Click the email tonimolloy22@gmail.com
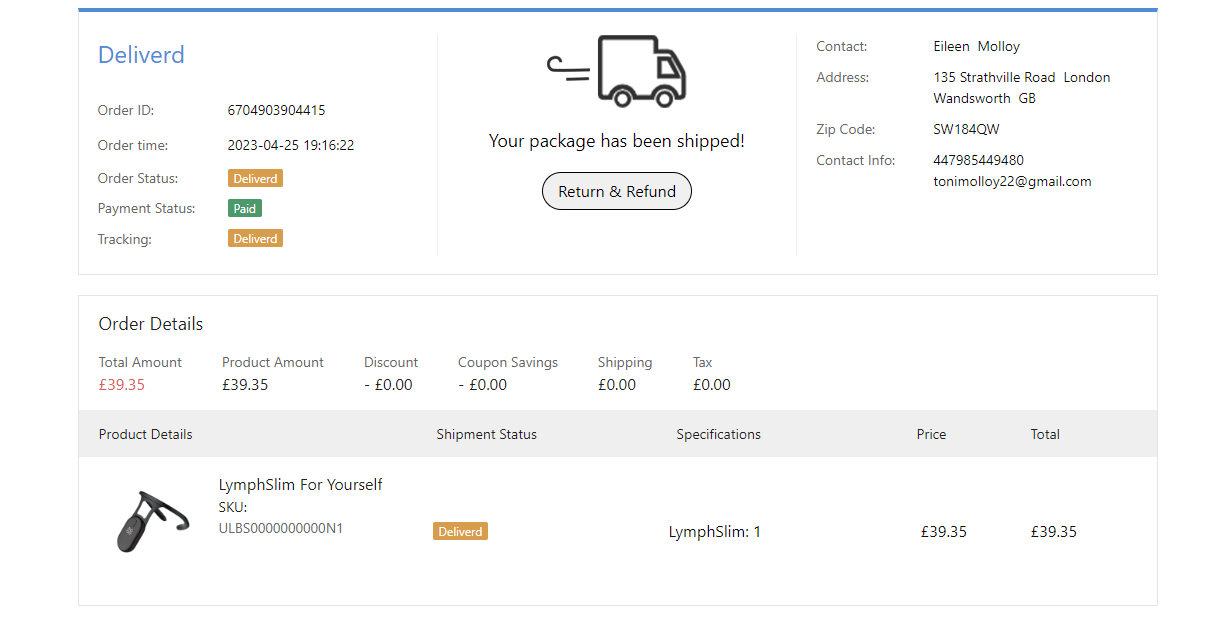Image resolution: width=1214 pixels, height=636 pixels. click(x=1012, y=181)
